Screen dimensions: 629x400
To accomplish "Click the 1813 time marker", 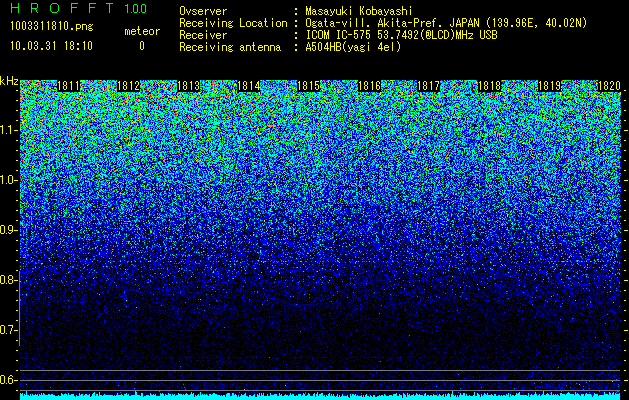I will coord(189,86).
